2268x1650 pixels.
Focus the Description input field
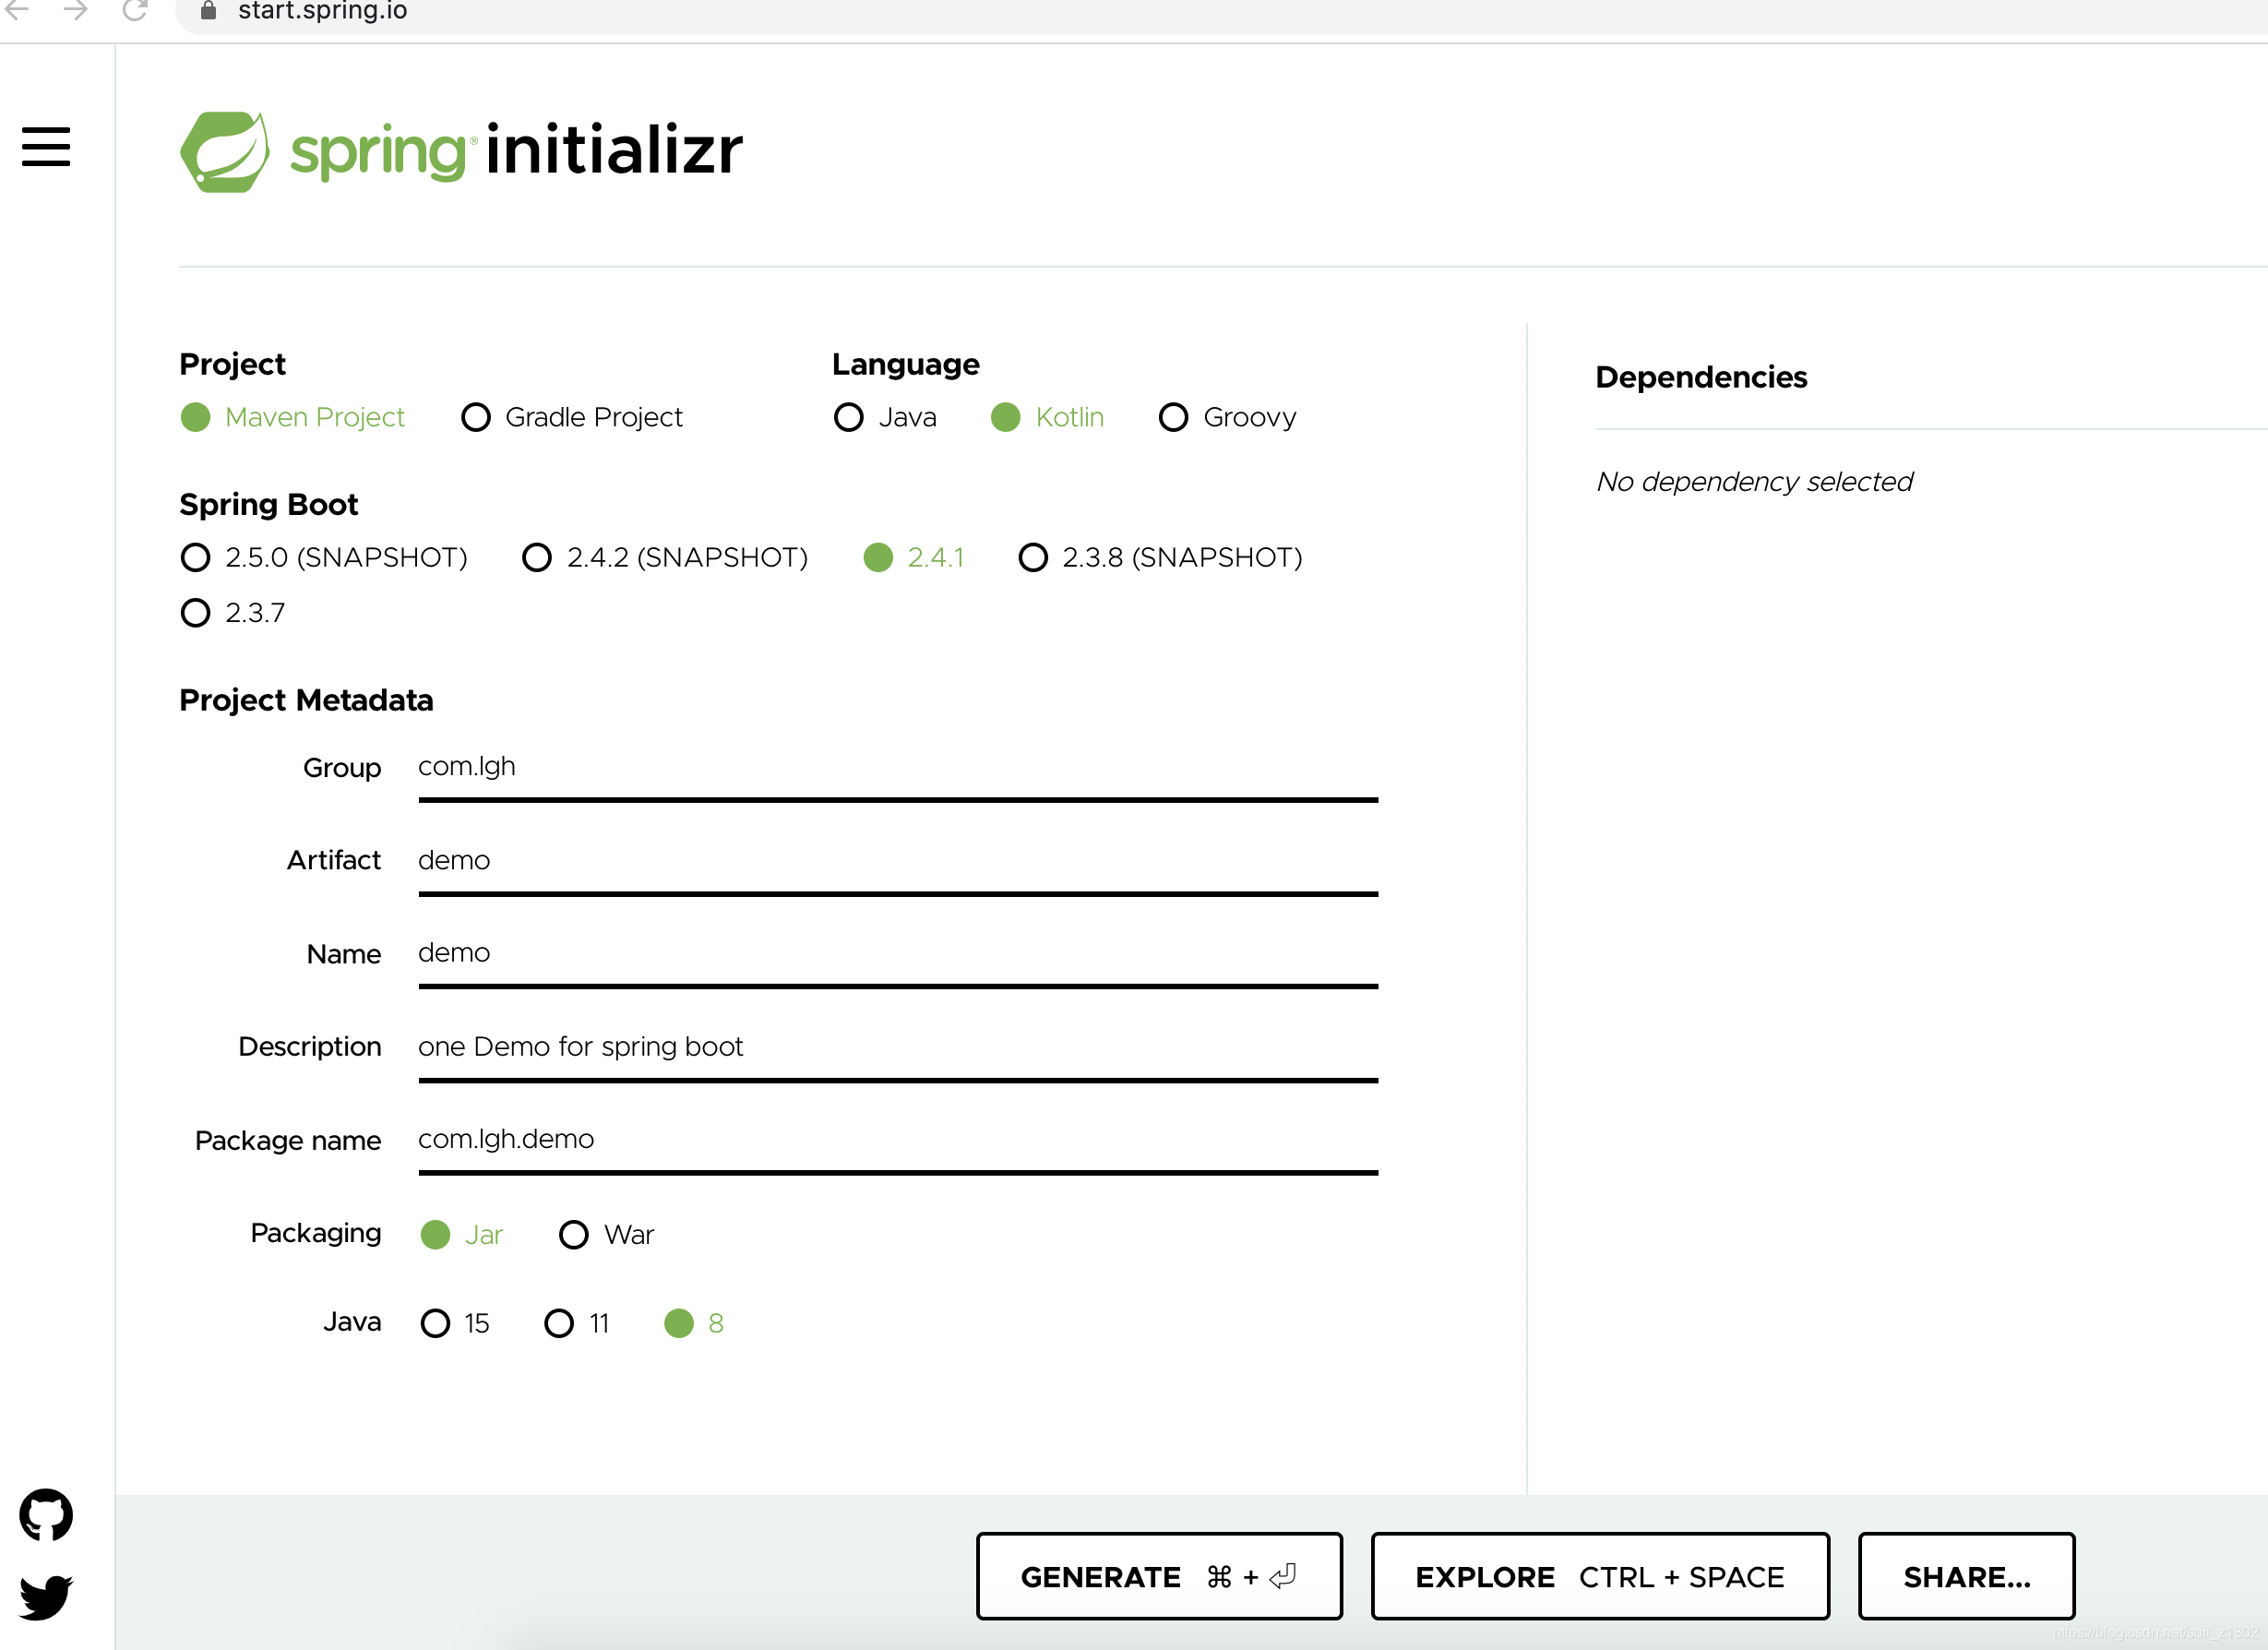[898, 1047]
